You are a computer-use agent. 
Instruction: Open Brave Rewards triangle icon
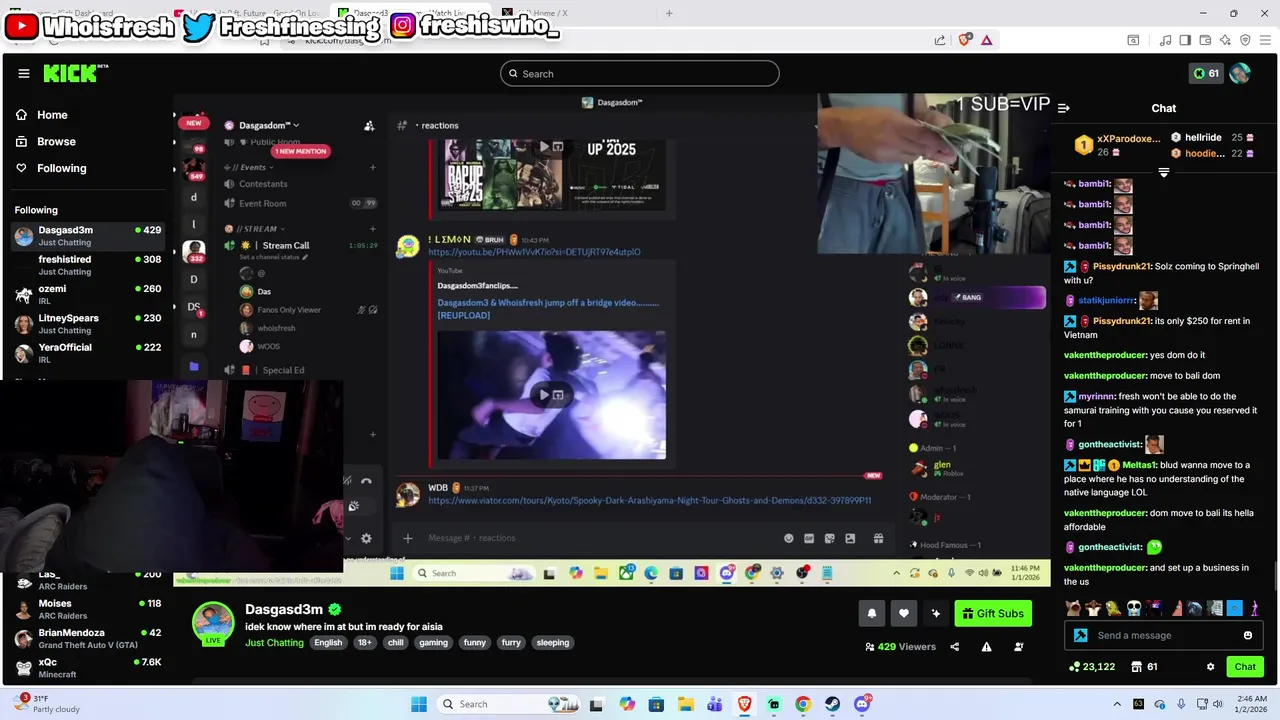[987, 40]
